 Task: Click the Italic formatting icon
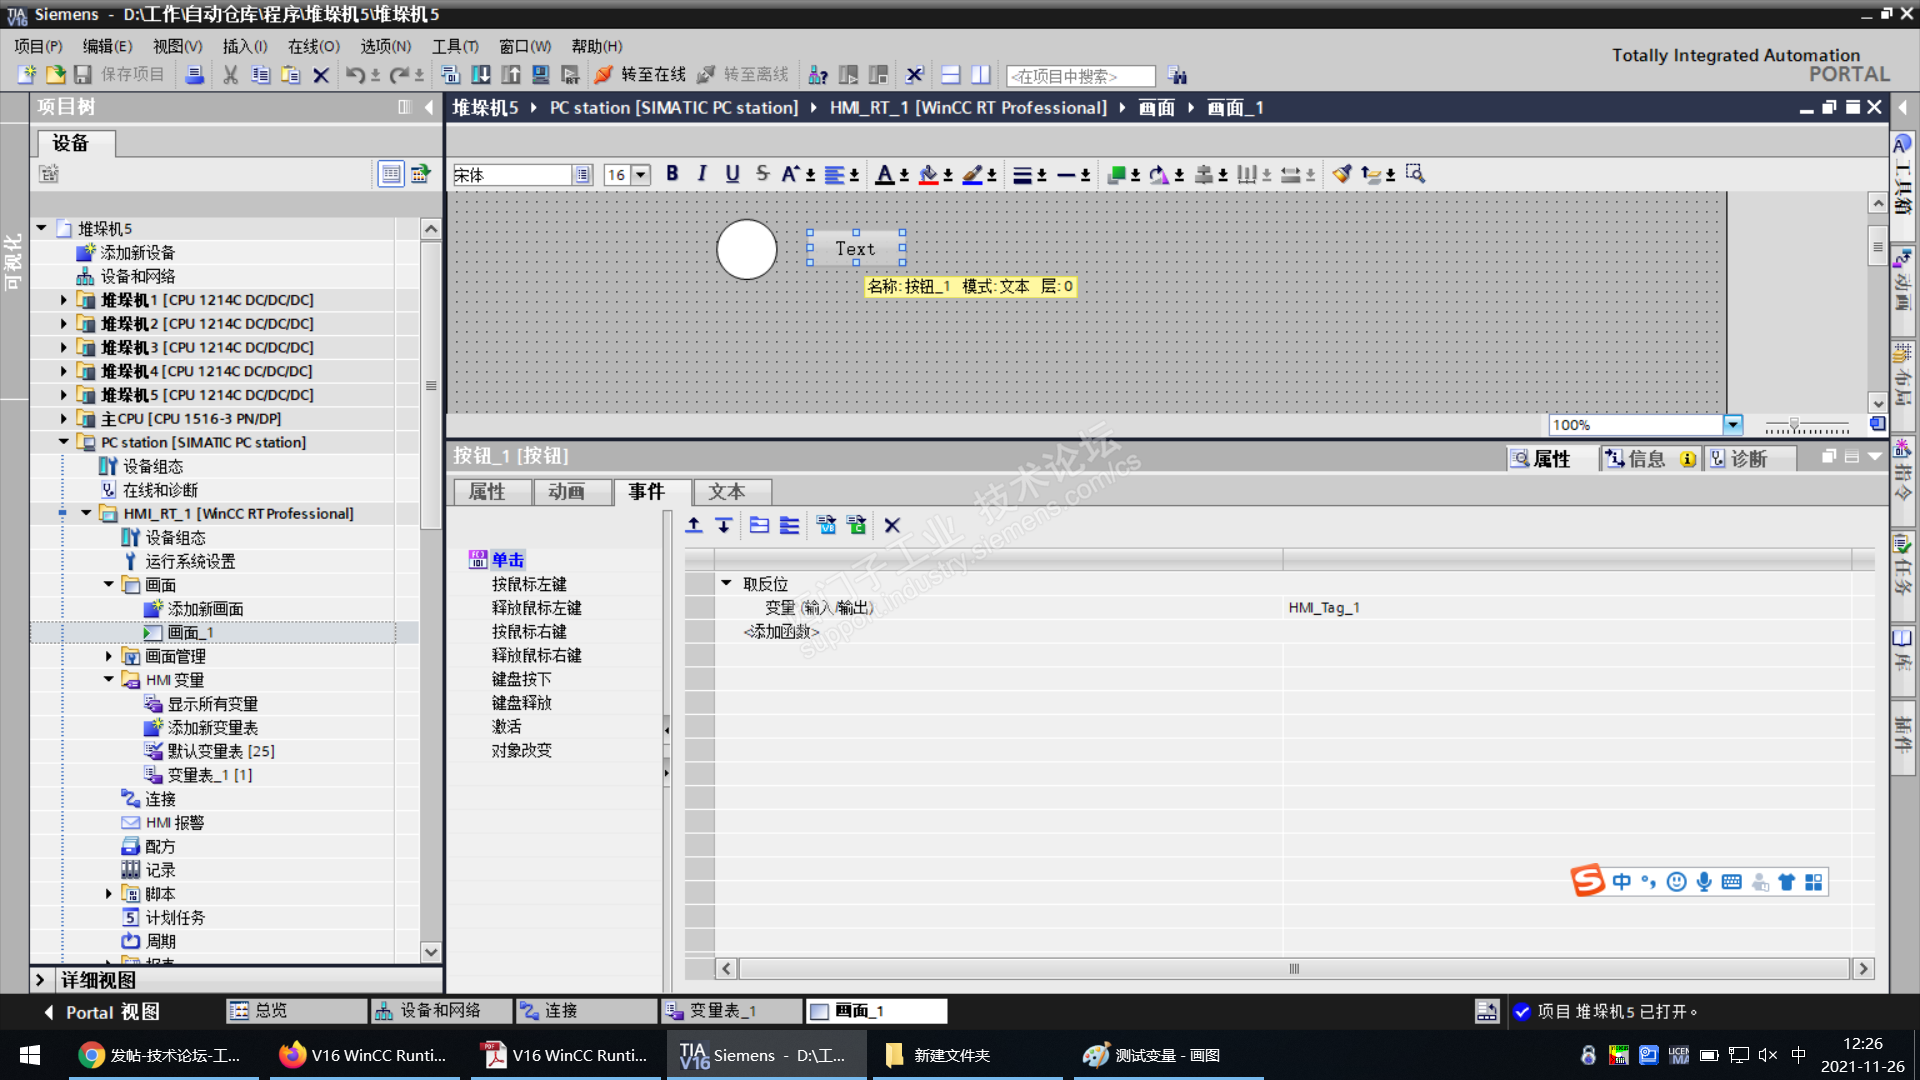(x=702, y=174)
